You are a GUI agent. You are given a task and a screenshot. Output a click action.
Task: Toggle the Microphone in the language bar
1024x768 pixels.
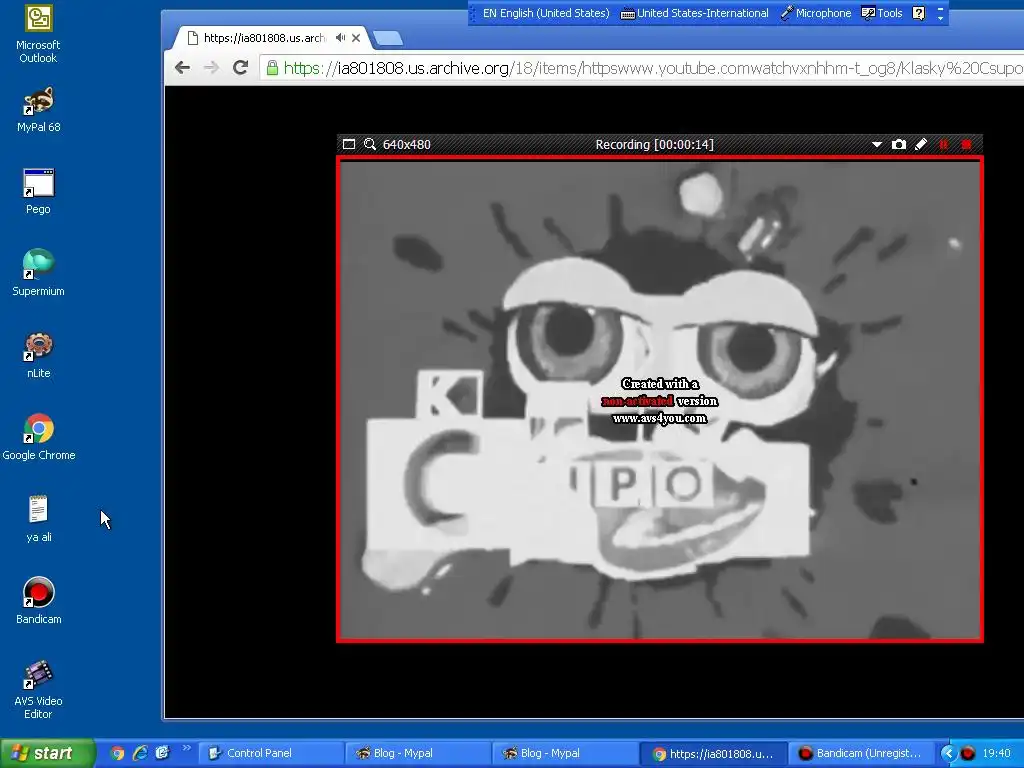(816, 13)
